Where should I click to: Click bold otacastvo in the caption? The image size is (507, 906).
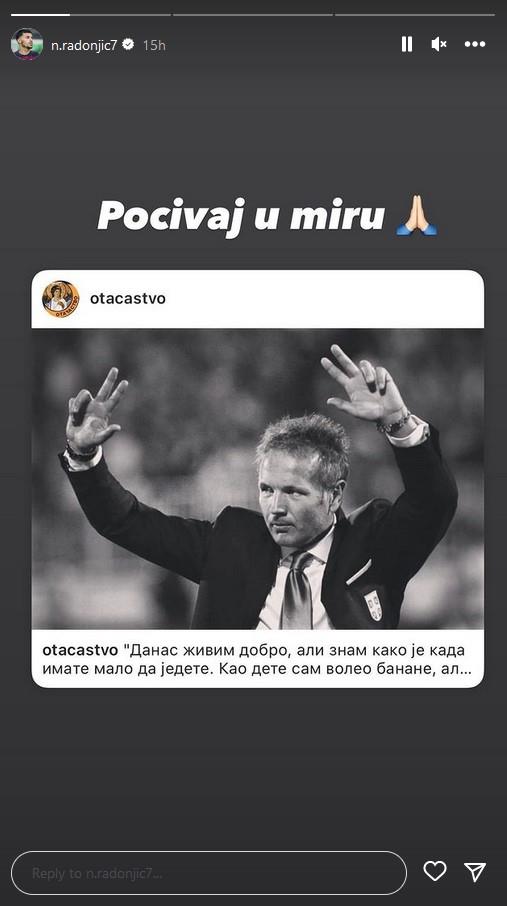coord(80,651)
